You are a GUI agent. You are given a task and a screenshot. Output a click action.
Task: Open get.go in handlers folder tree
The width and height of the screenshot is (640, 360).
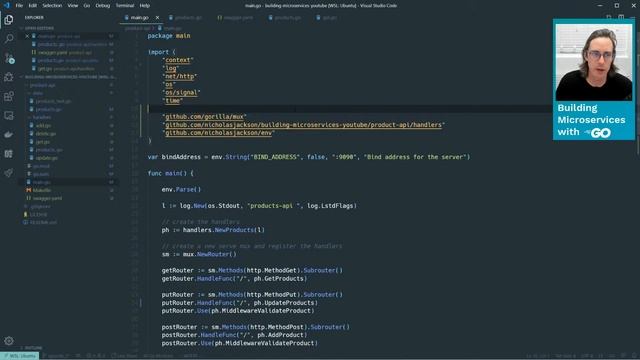(x=42, y=142)
